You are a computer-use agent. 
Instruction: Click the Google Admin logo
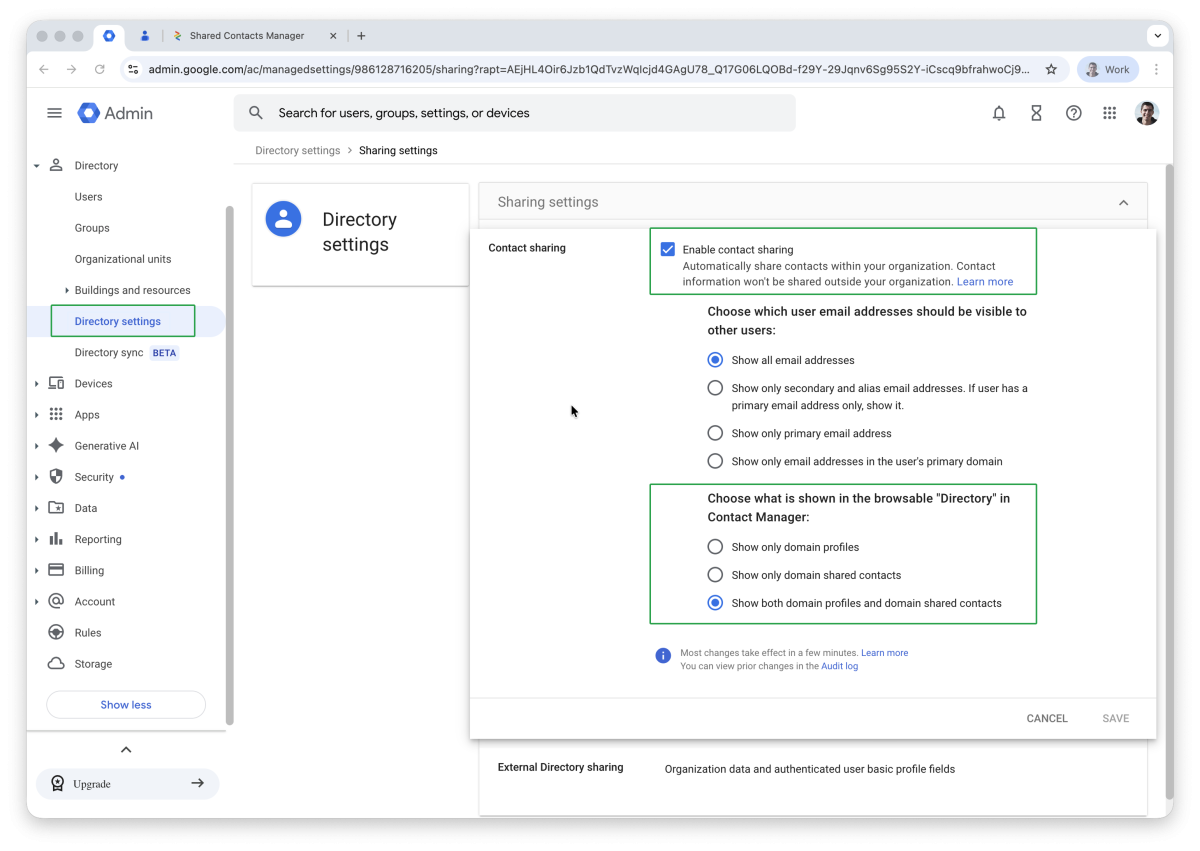[x=116, y=113]
